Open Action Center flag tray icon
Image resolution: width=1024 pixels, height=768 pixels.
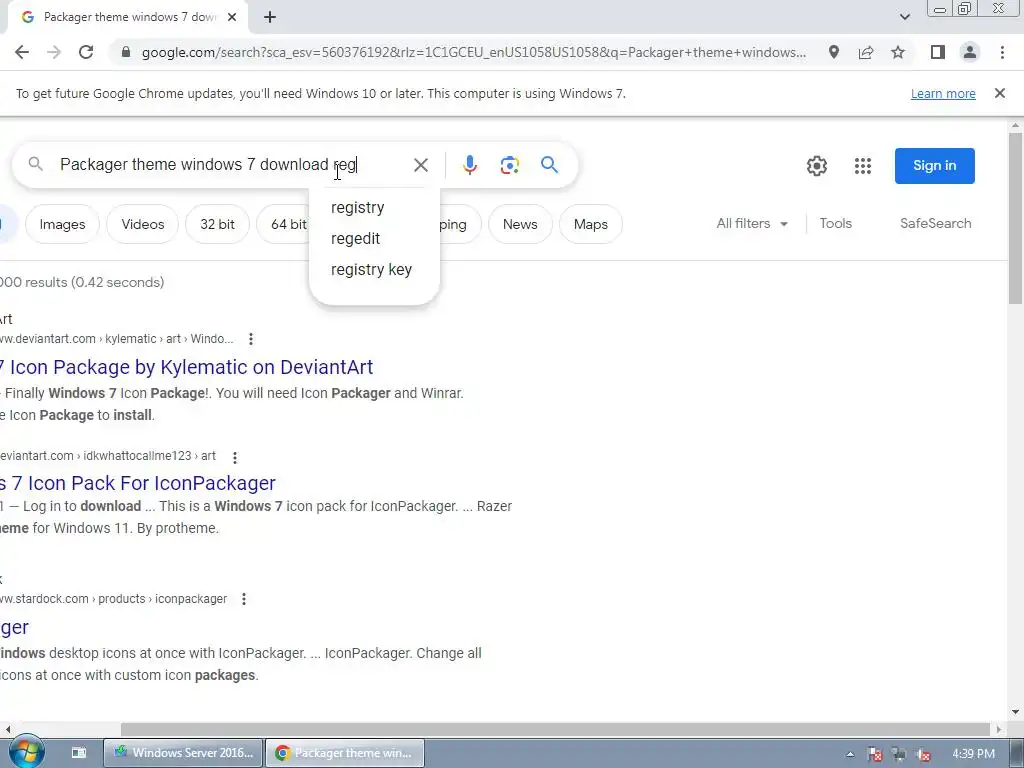pyautogui.click(x=874, y=754)
